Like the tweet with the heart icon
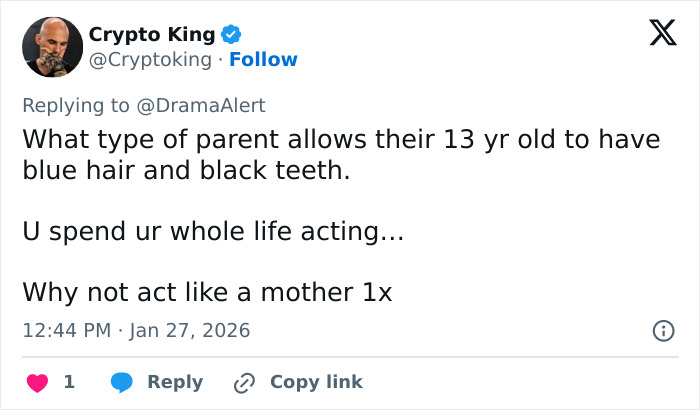 click(x=36, y=382)
